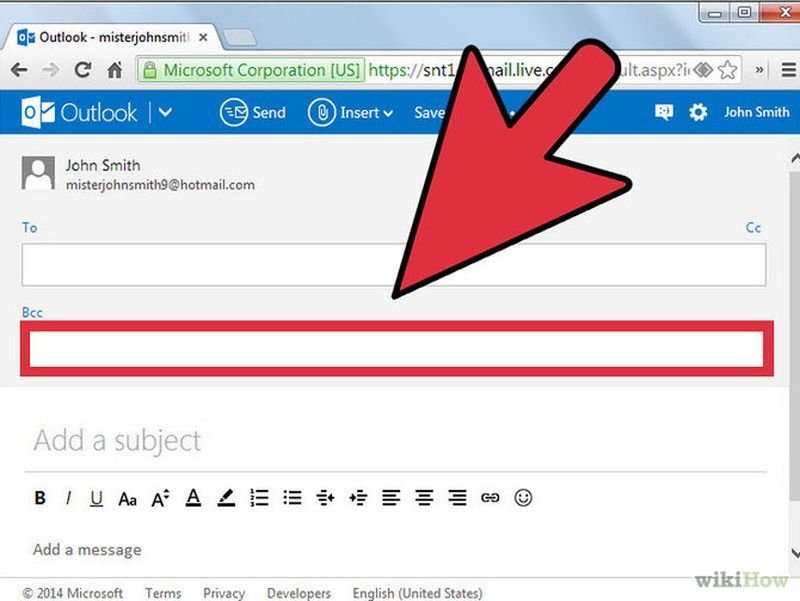The width and height of the screenshot is (800, 601).
Task: Click the To recipients link
Action: [30, 228]
